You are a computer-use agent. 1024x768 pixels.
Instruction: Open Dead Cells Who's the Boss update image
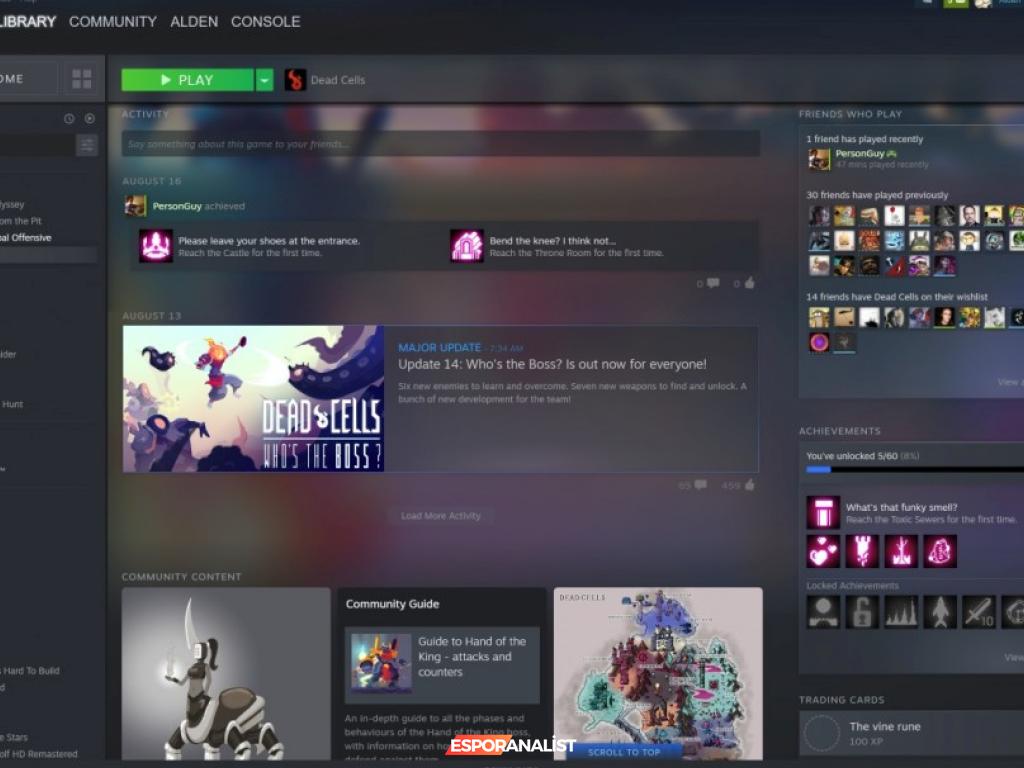[253, 399]
